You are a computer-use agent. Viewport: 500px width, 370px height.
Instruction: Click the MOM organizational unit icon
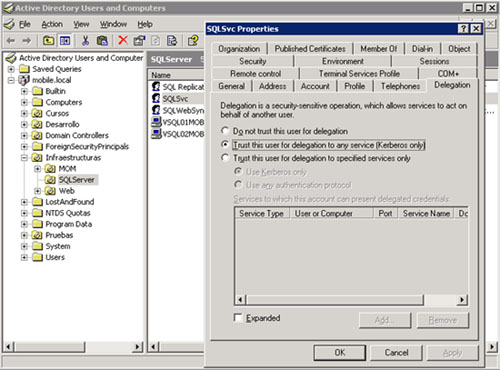pos(50,169)
